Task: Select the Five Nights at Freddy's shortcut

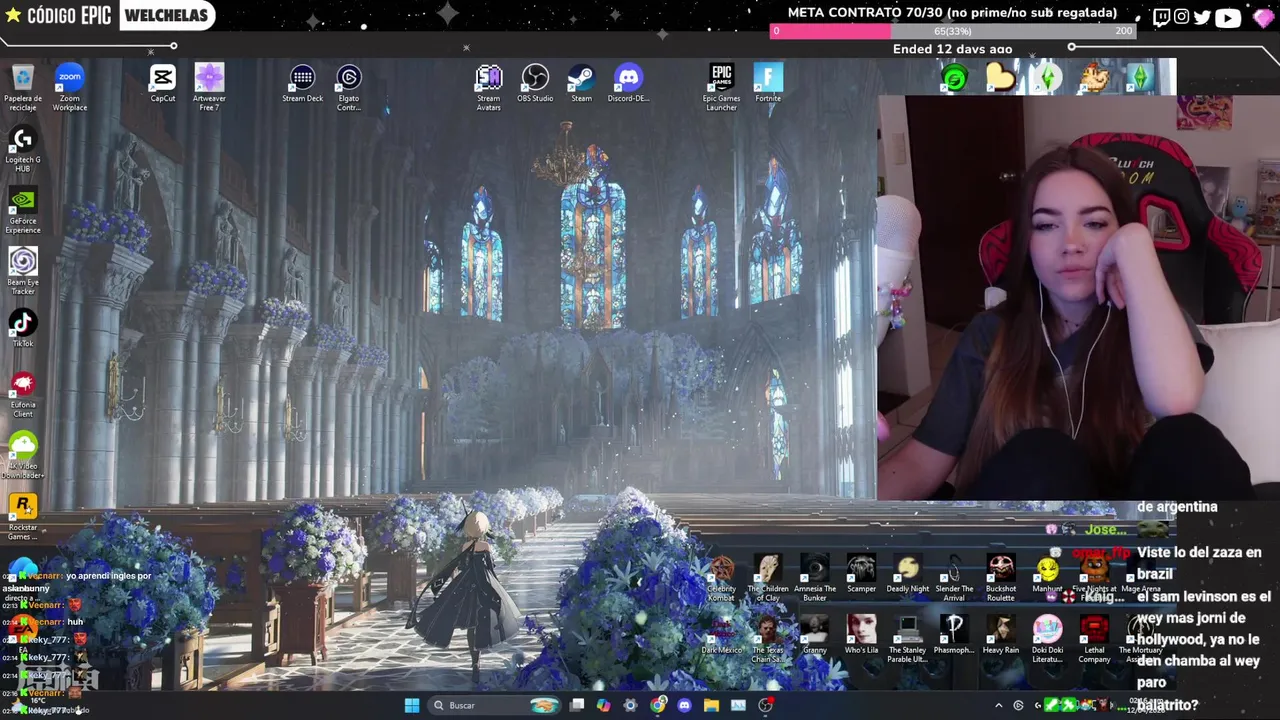Action: point(1094,578)
